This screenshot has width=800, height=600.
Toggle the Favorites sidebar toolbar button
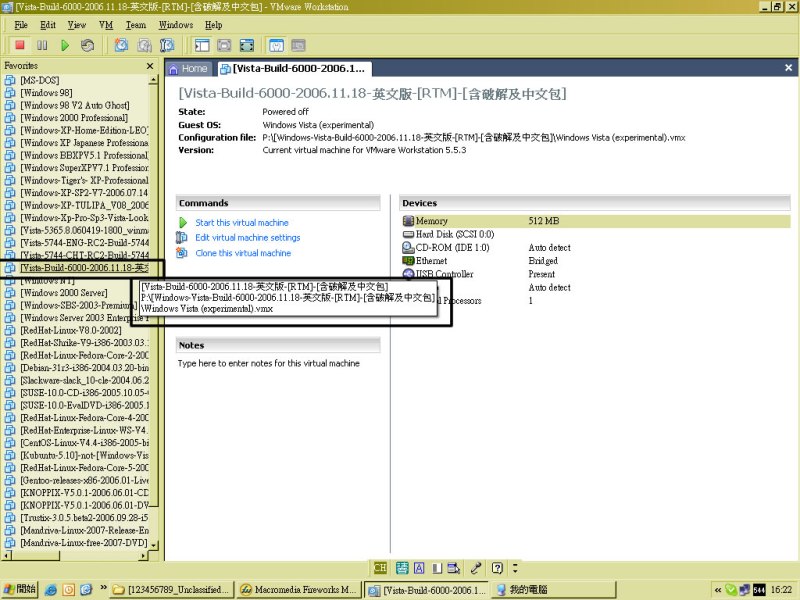[x=202, y=45]
